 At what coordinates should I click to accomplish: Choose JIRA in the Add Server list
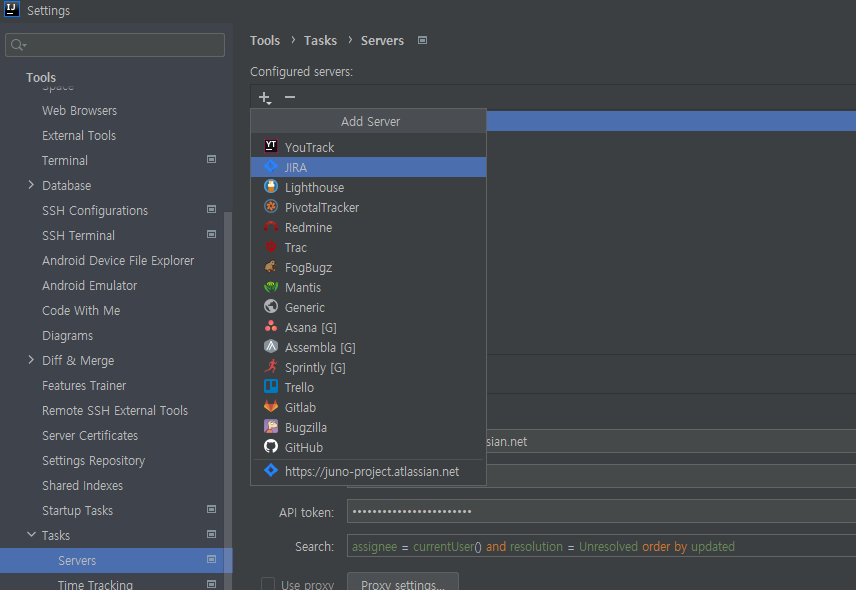click(368, 167)
